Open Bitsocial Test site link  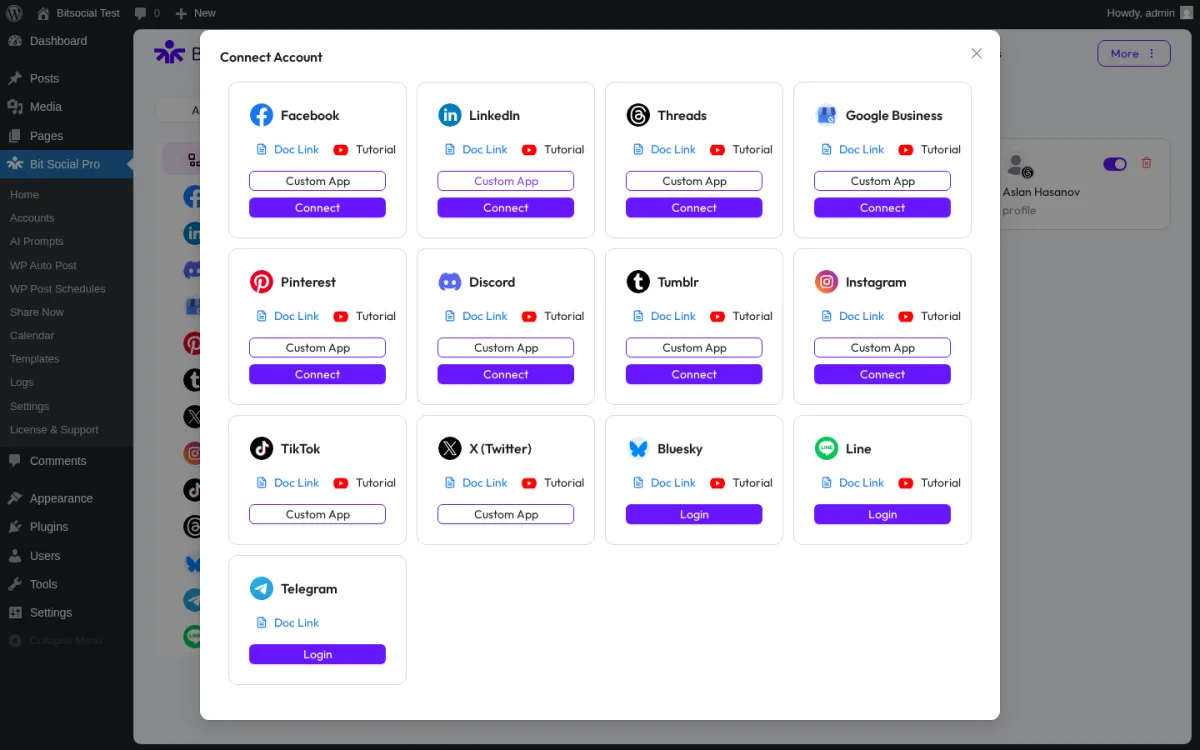tap(78, 13)
